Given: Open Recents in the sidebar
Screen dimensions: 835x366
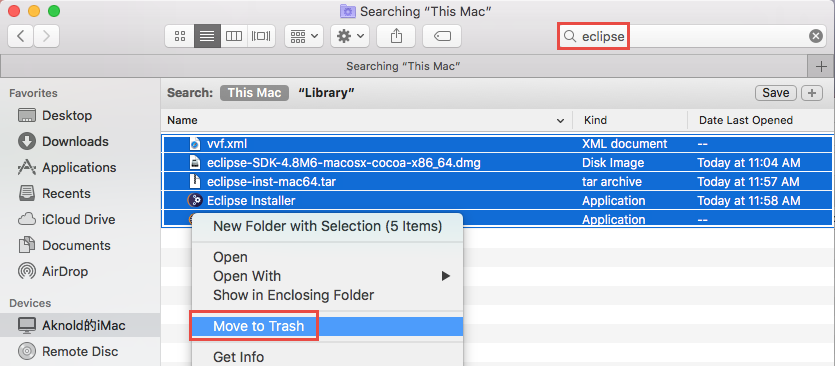Looking at the screenshot, I should pos(66,193).
